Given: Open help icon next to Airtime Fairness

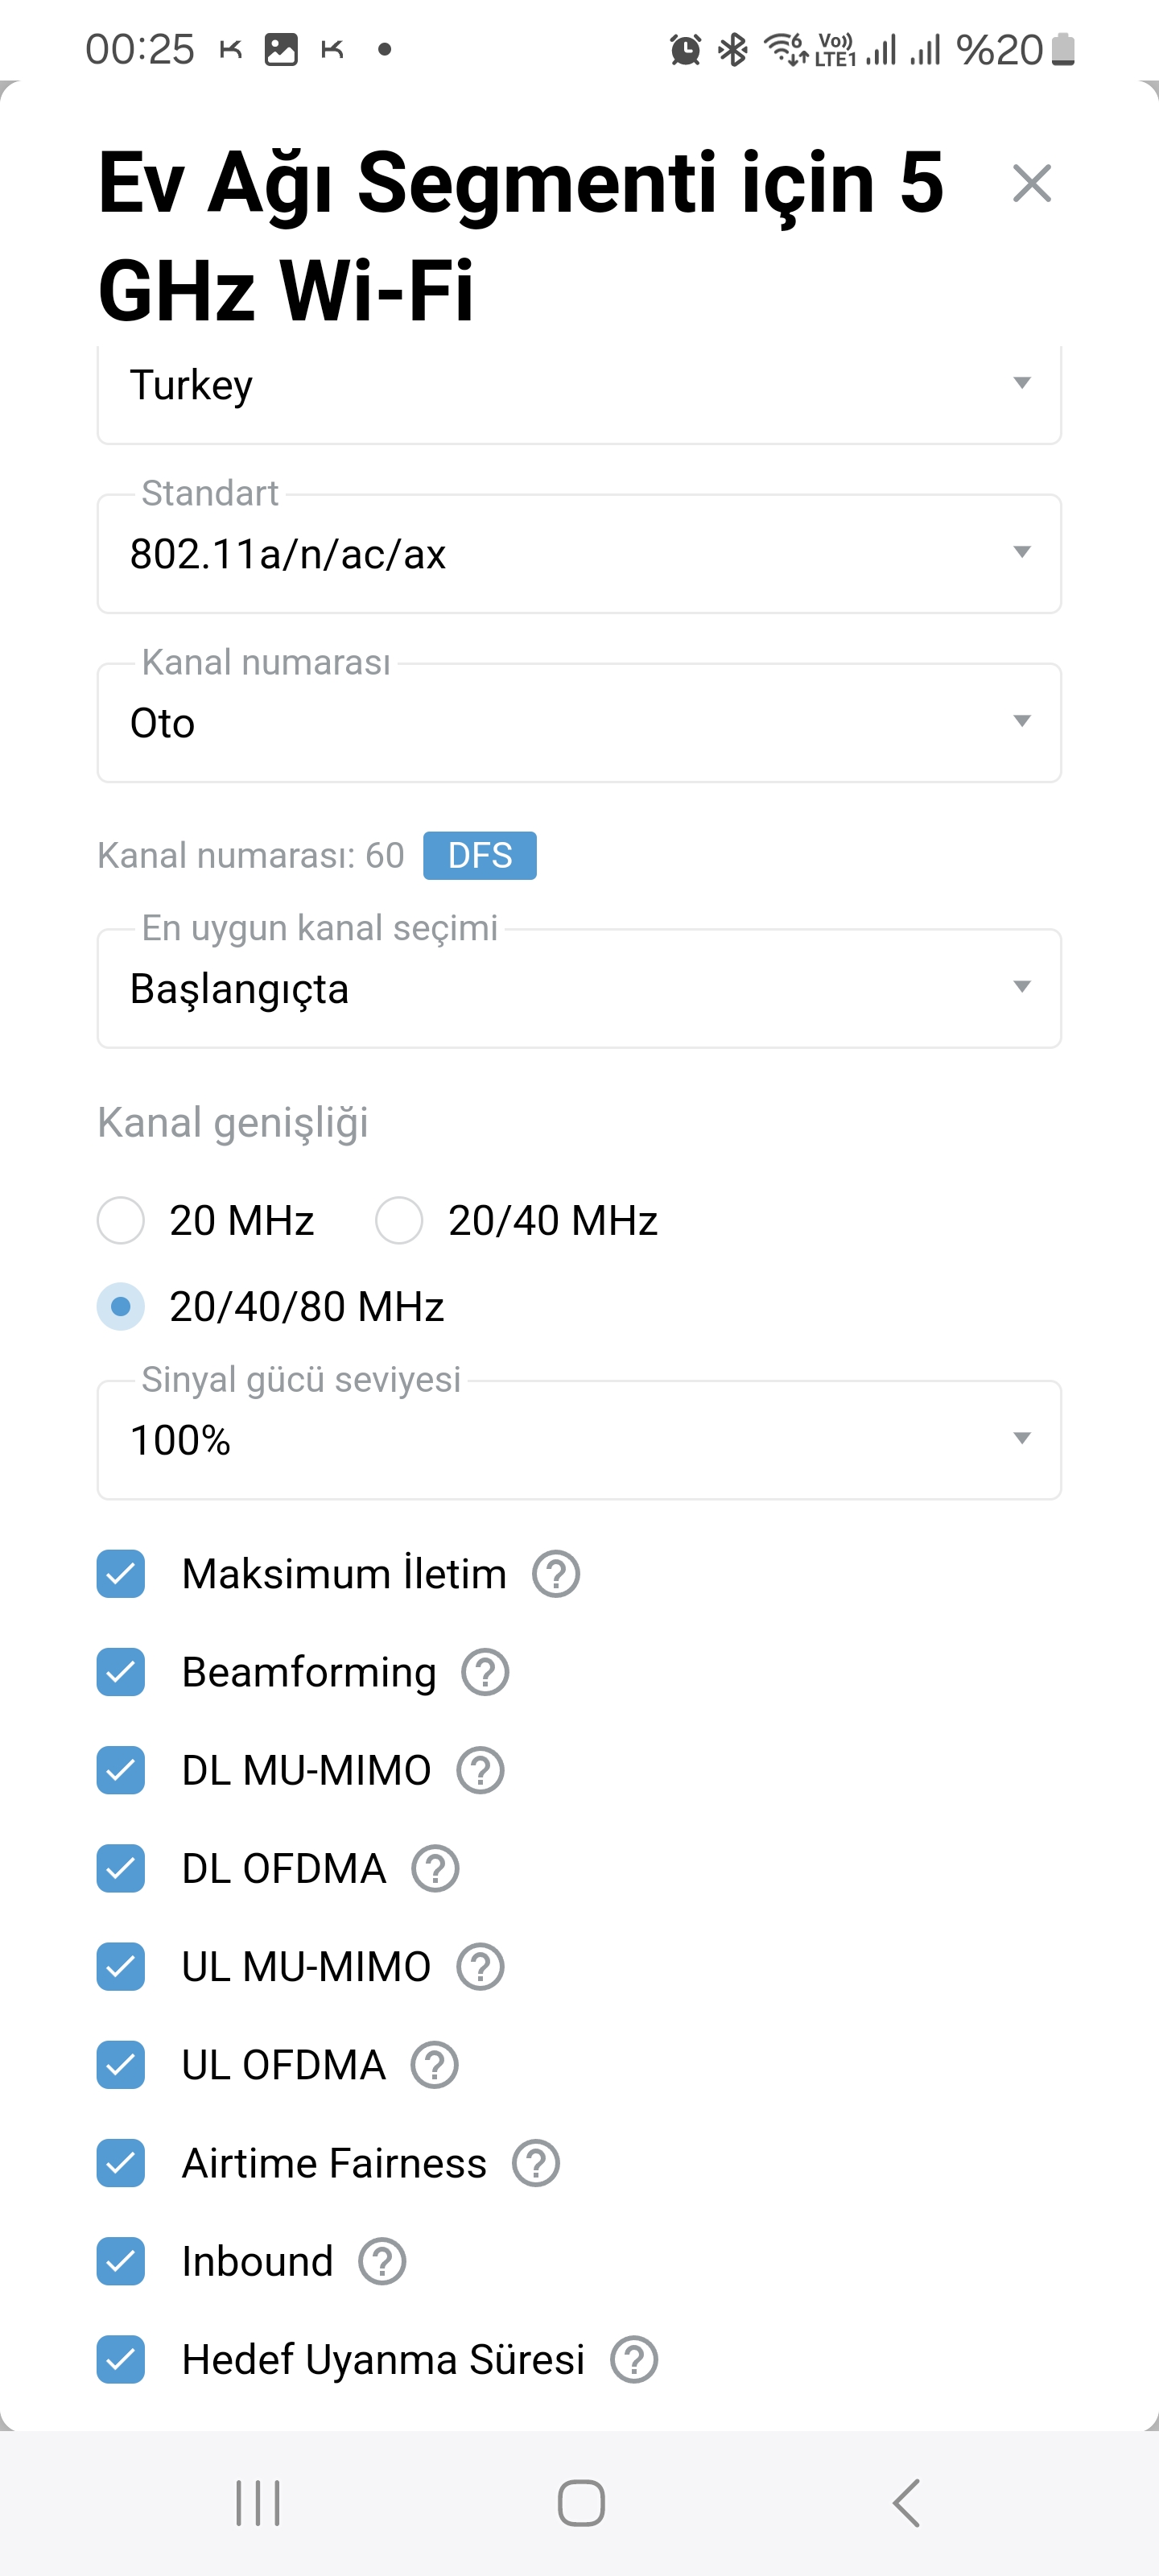Looking at the screenshot, I should coord(535,2163).
